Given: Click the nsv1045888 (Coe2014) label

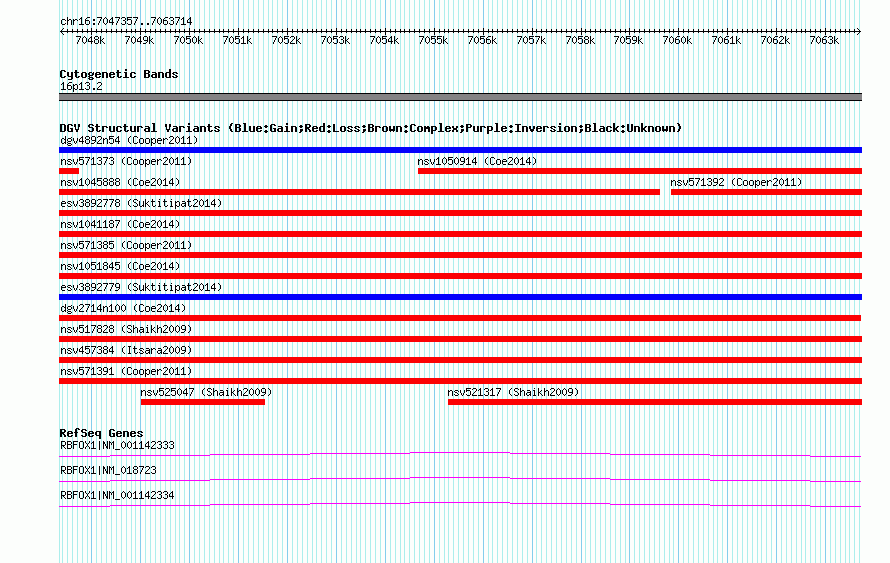Looking at the screenshot, I should coord(120,182).
